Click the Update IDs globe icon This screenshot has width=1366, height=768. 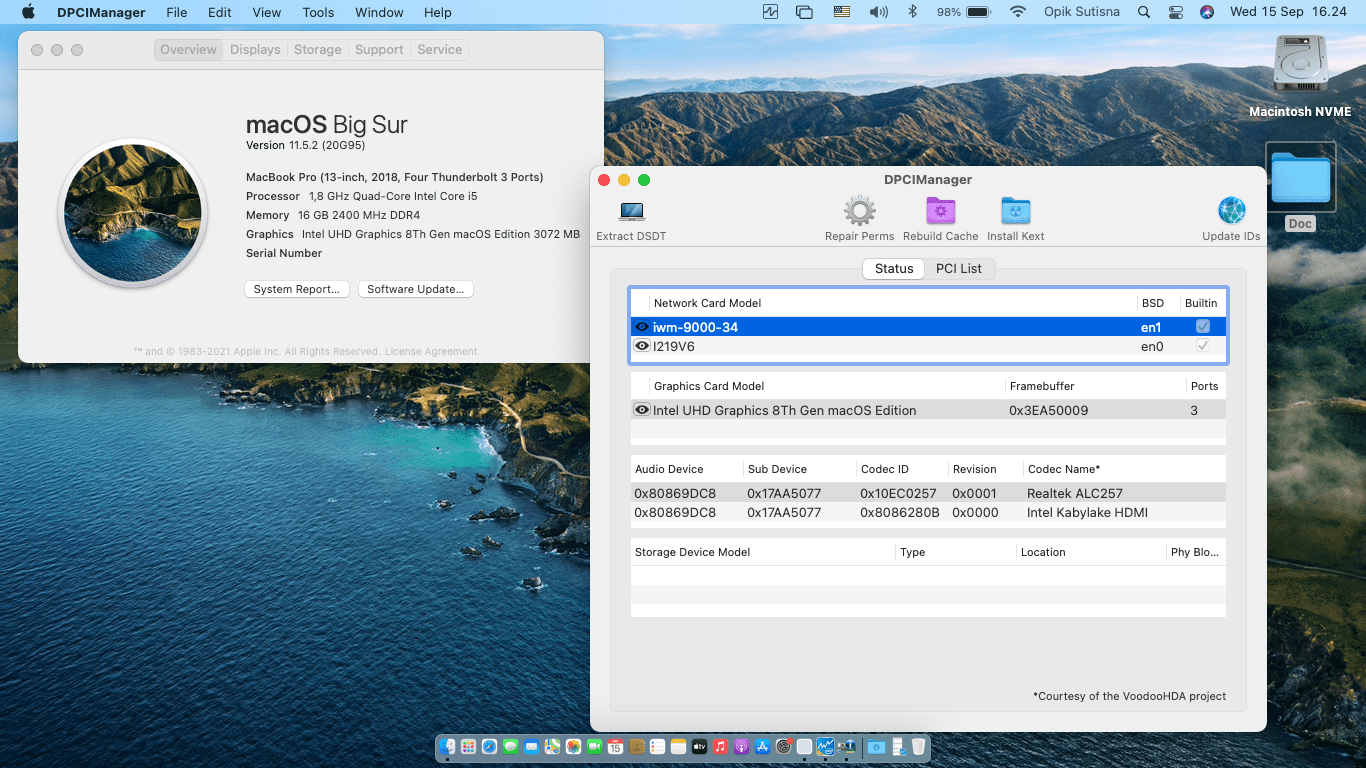coord(1231,211)
